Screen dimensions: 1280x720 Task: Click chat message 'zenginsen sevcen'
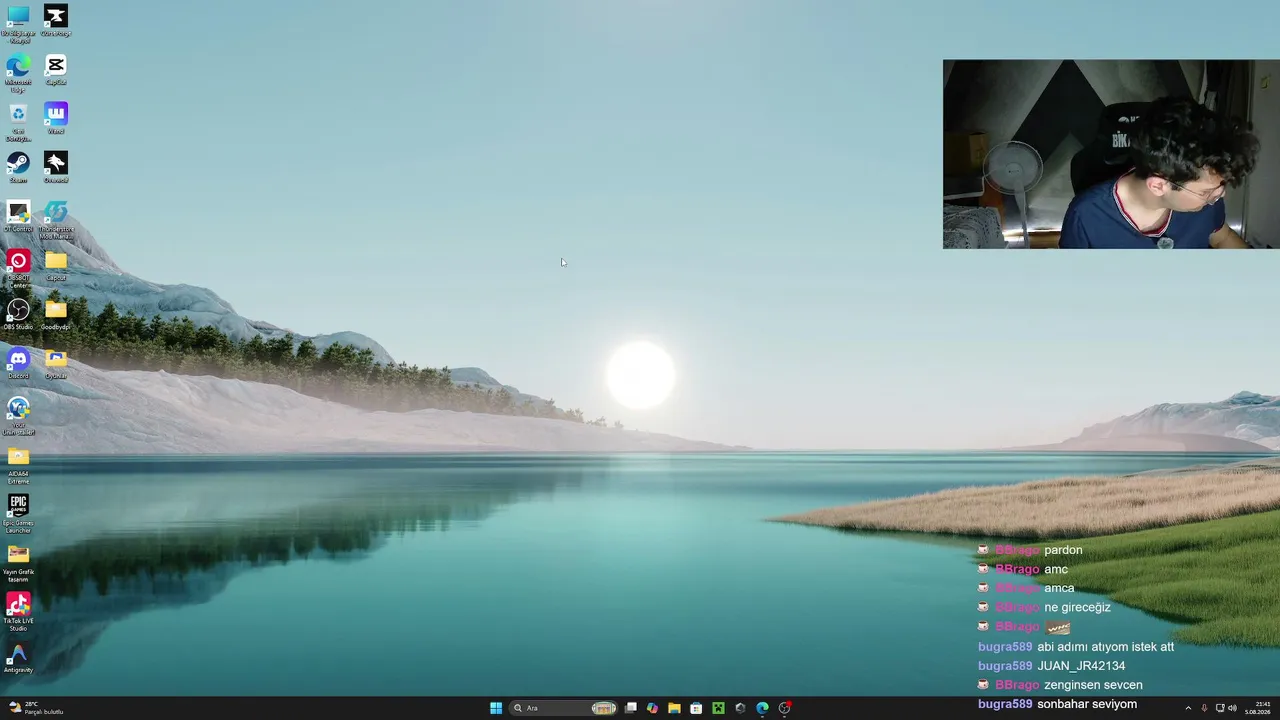click(1093, 685)
